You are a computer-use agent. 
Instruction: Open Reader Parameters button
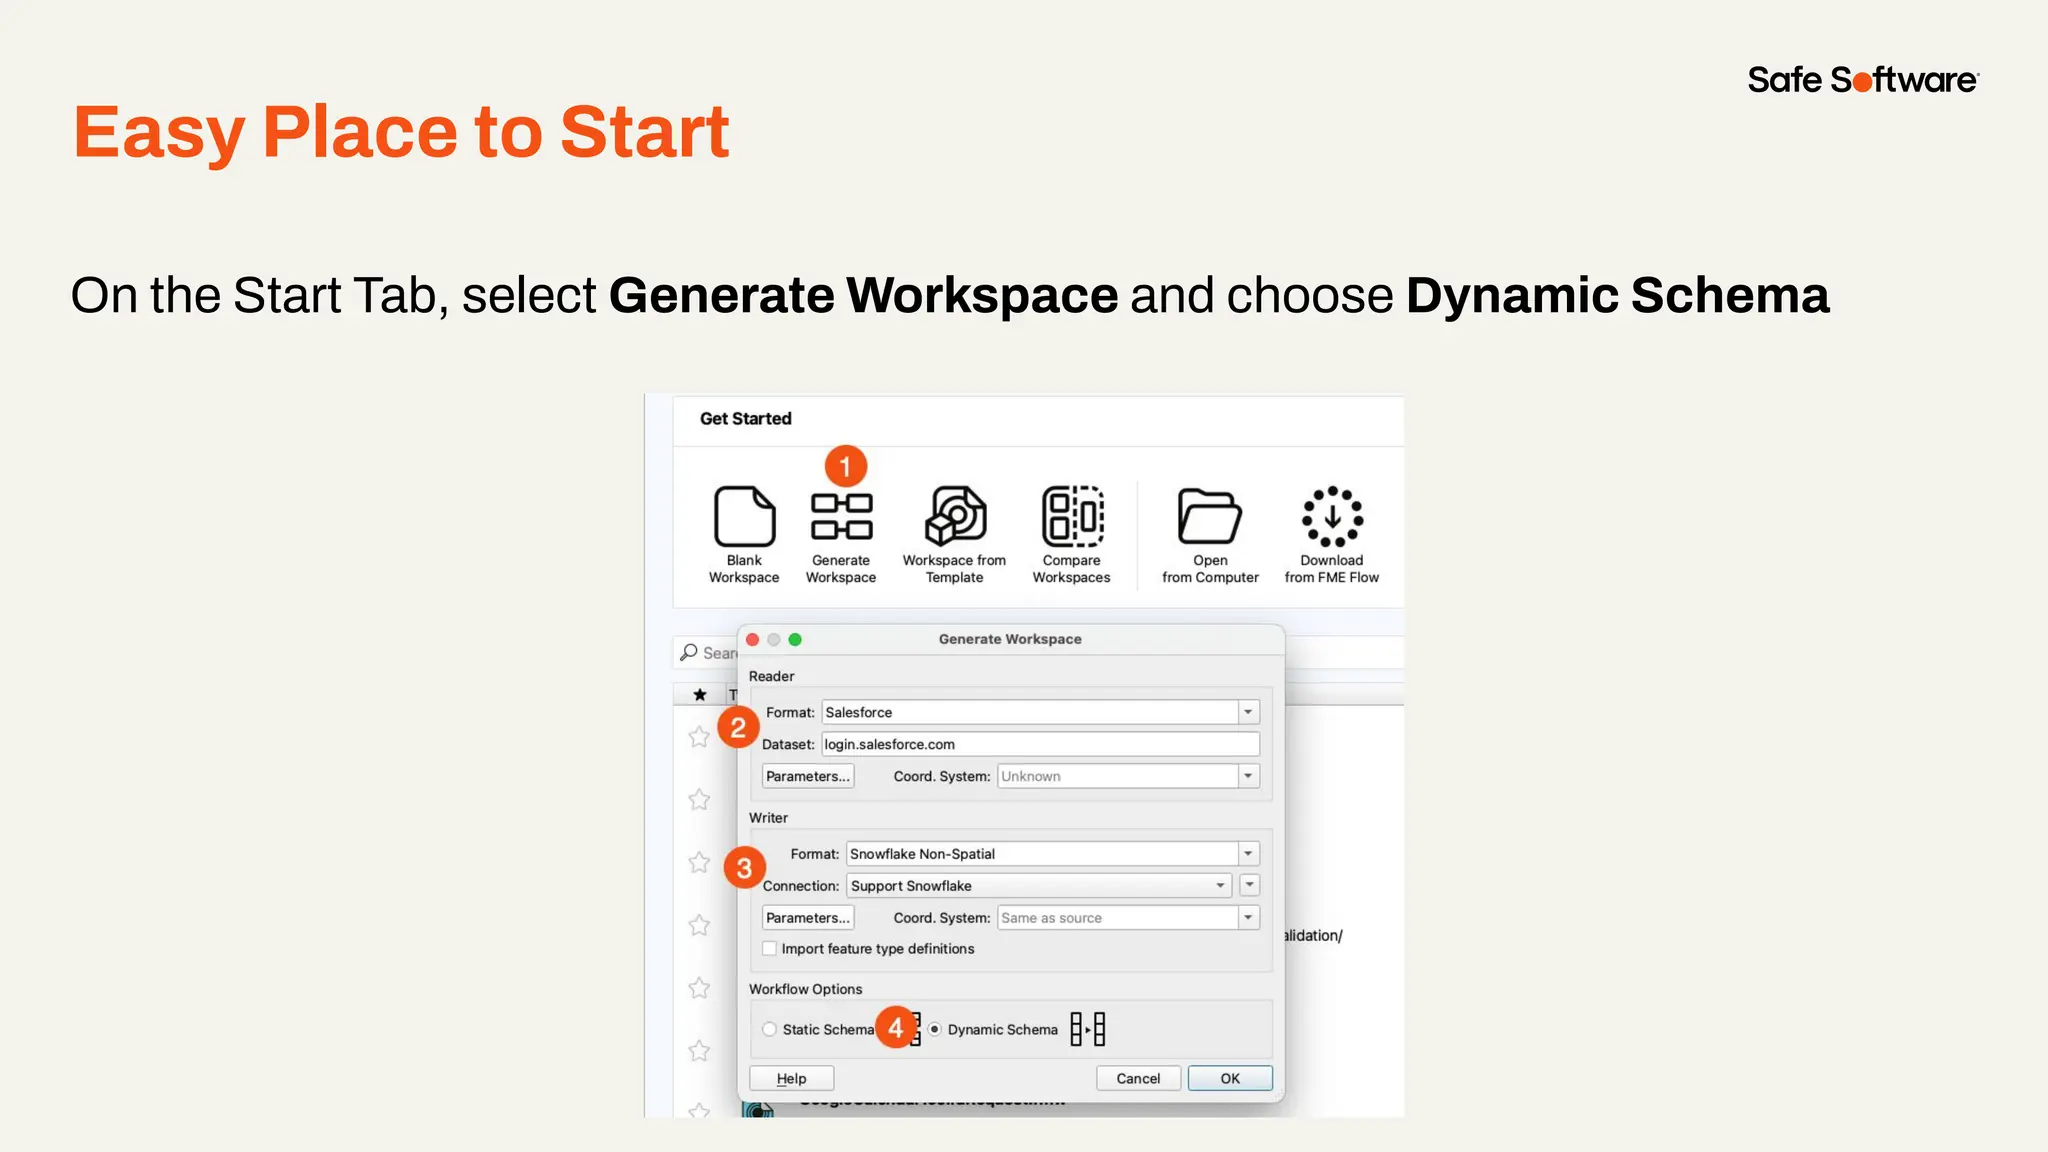coord(808,776)
